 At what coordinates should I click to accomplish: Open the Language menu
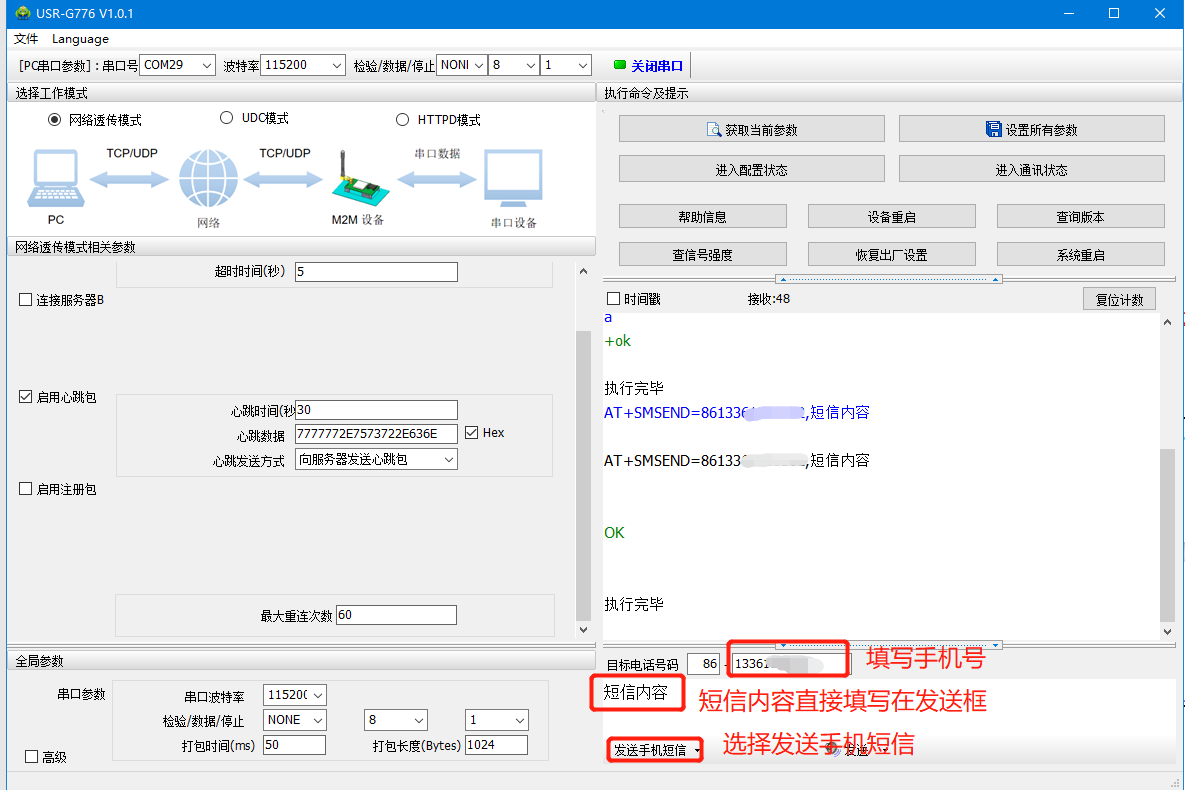pos(80,39)
